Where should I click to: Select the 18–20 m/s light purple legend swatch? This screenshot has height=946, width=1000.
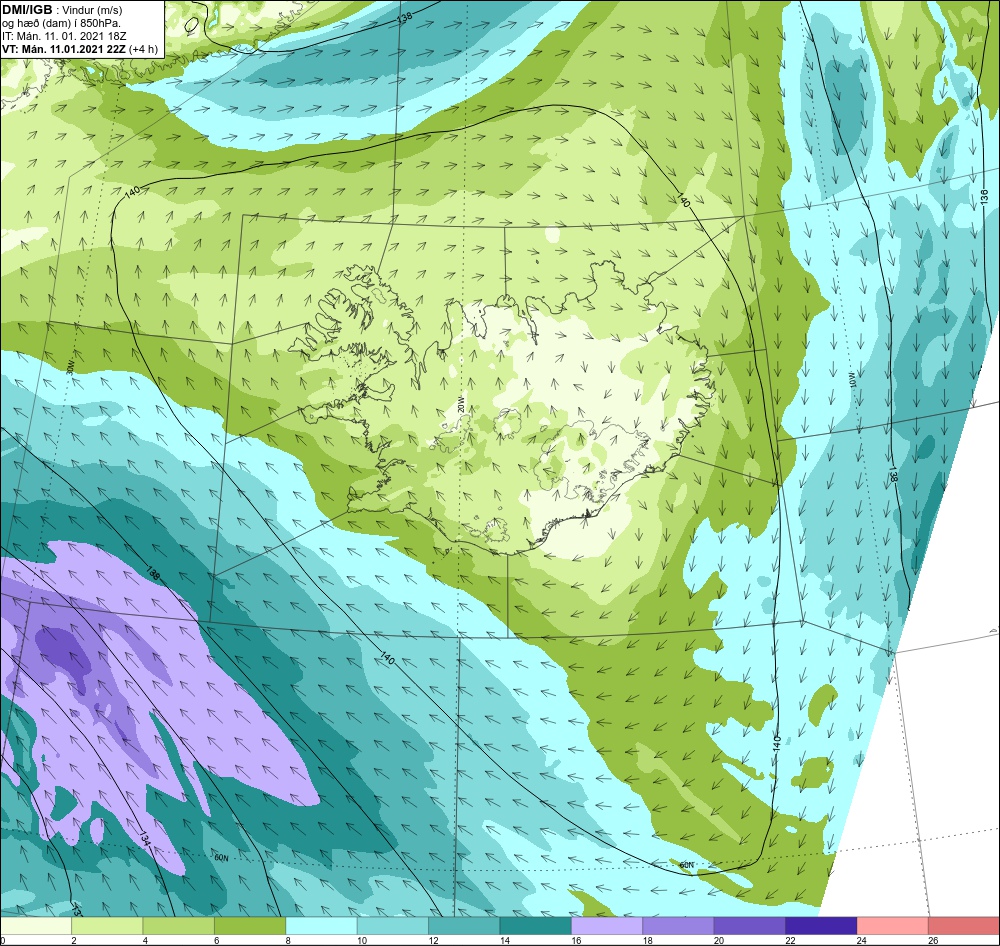click(679, 926)
